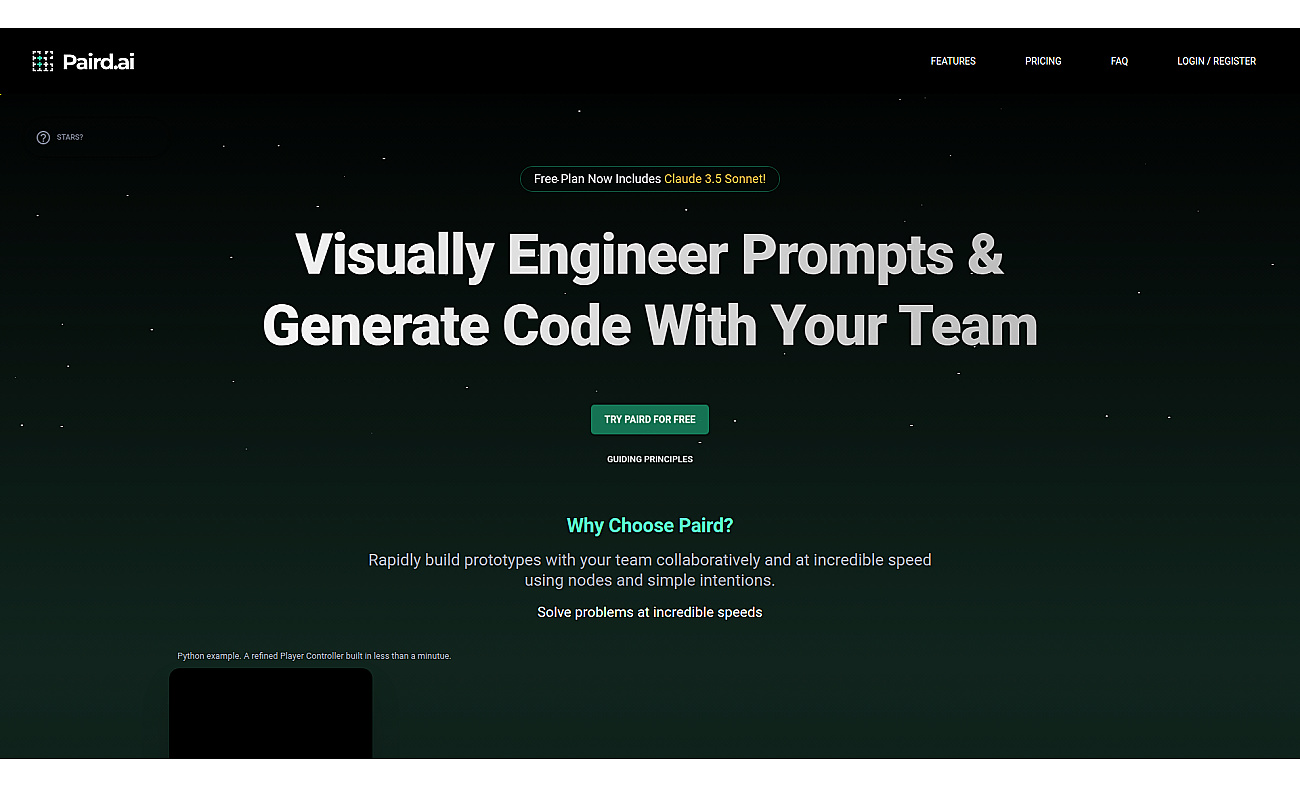Go to the Pricing page link
This screenshot has height=788, width=1300.
tap(1043, 61)
